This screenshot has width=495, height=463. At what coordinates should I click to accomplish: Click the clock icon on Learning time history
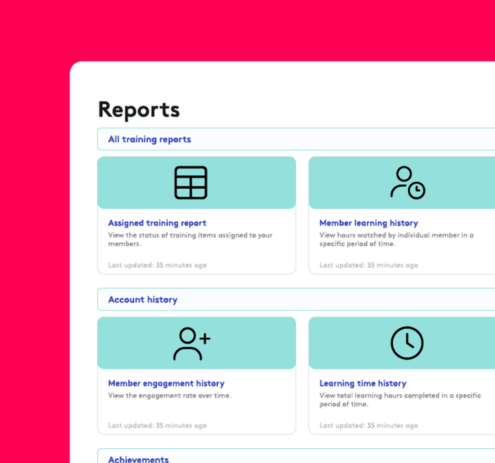pyautogui.click(x=407, y=343)
